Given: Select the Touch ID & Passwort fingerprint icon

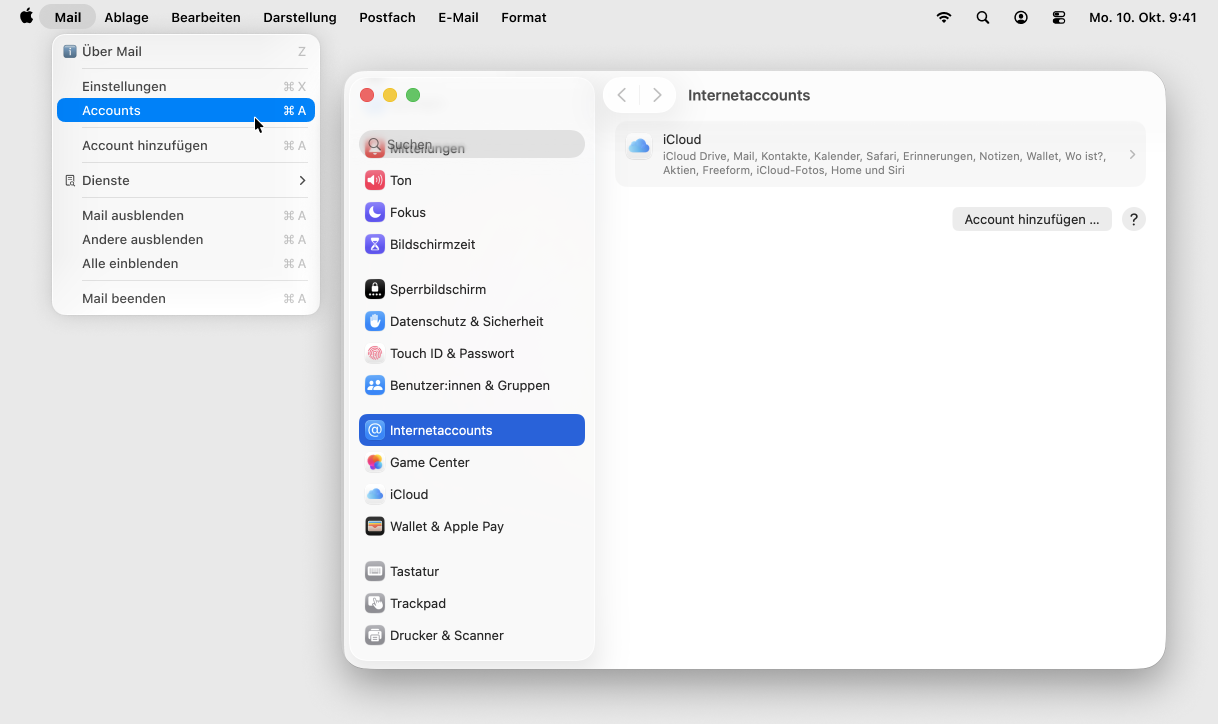Looking at the screenshot, I should pyautogui.click(x=375, y=353).
